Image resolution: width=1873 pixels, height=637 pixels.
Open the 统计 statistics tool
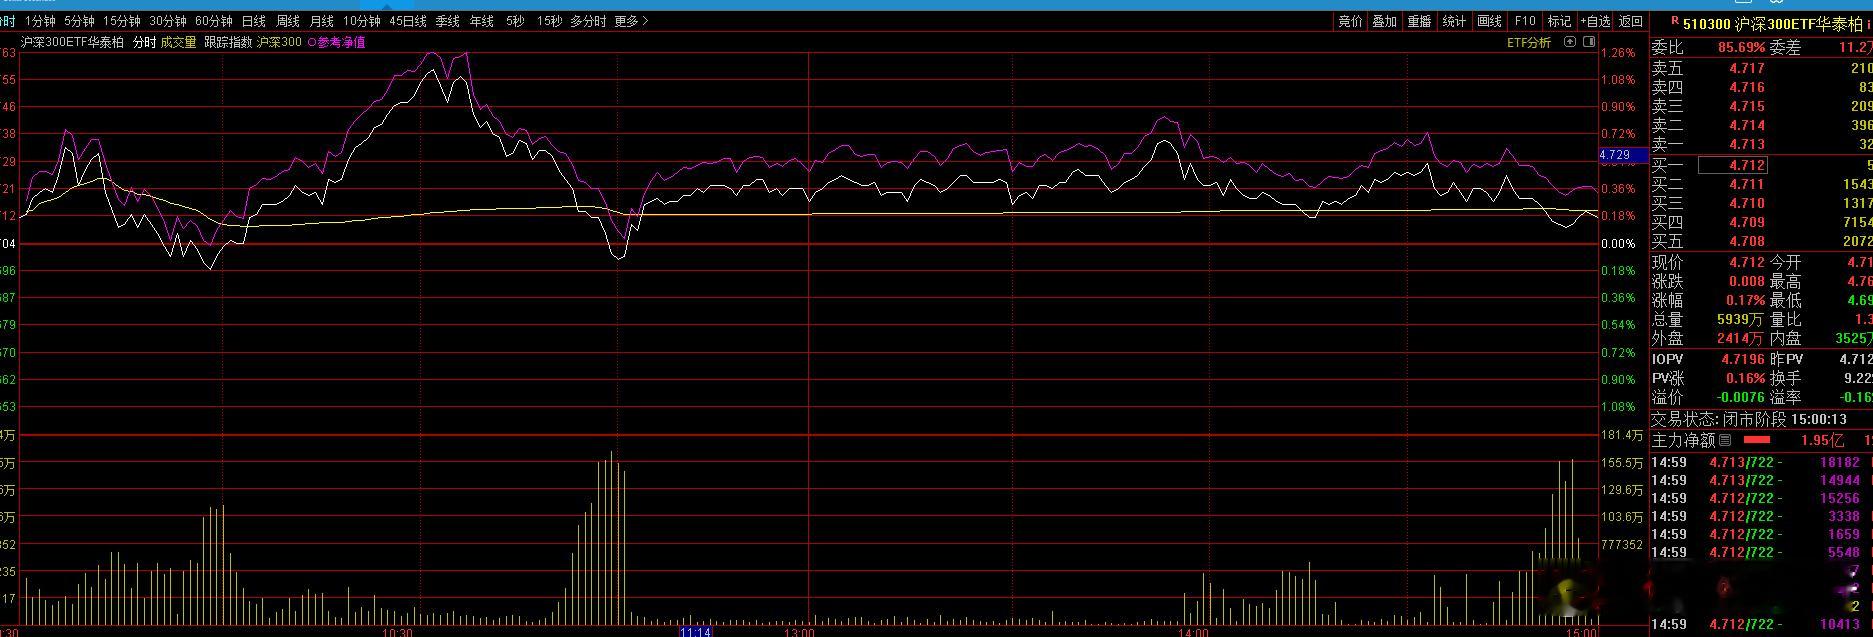pyautogui.click(x=1454, y=21)
